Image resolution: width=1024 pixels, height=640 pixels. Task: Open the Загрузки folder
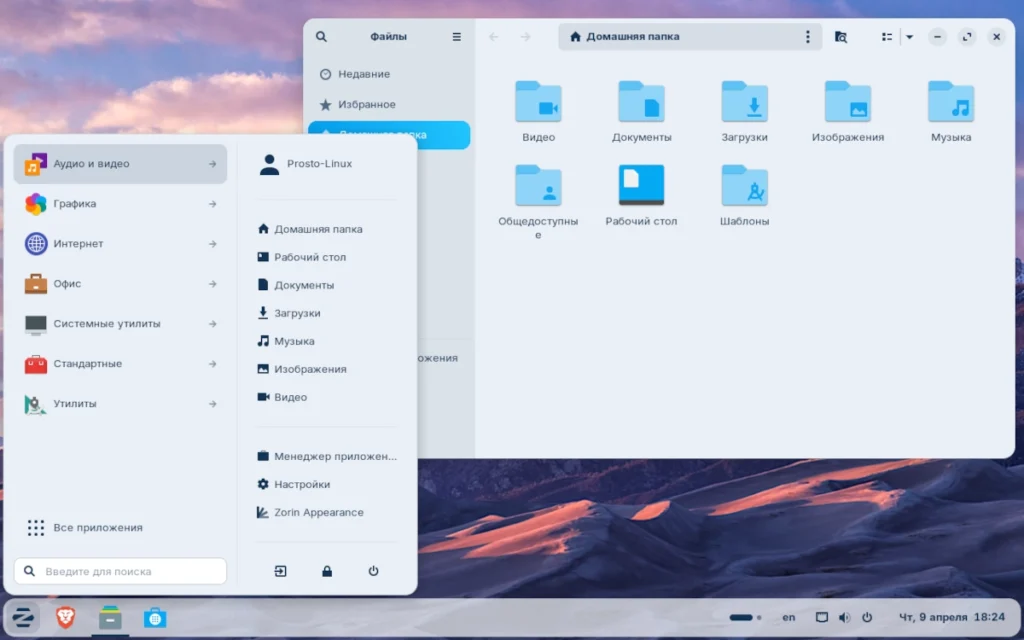tap(744, 111)
